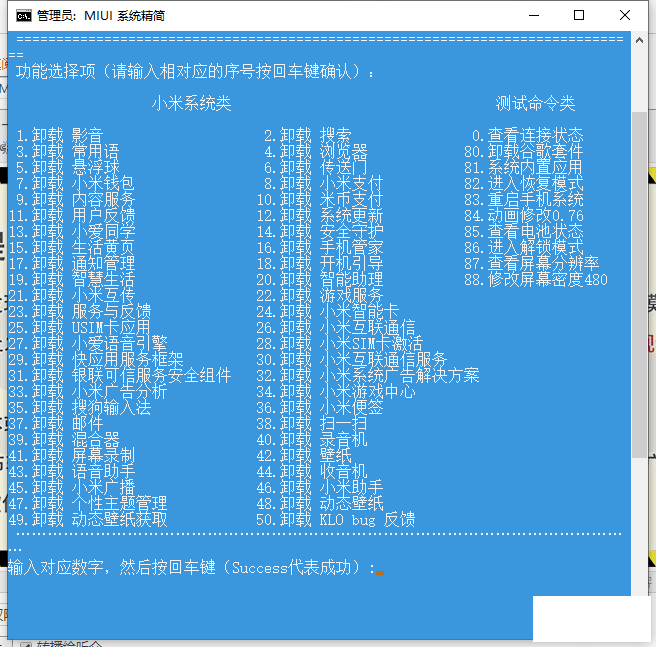The image size is (656, 647).
Task: Click option 14. 卸载 安全守护
Action: [320, 231]
